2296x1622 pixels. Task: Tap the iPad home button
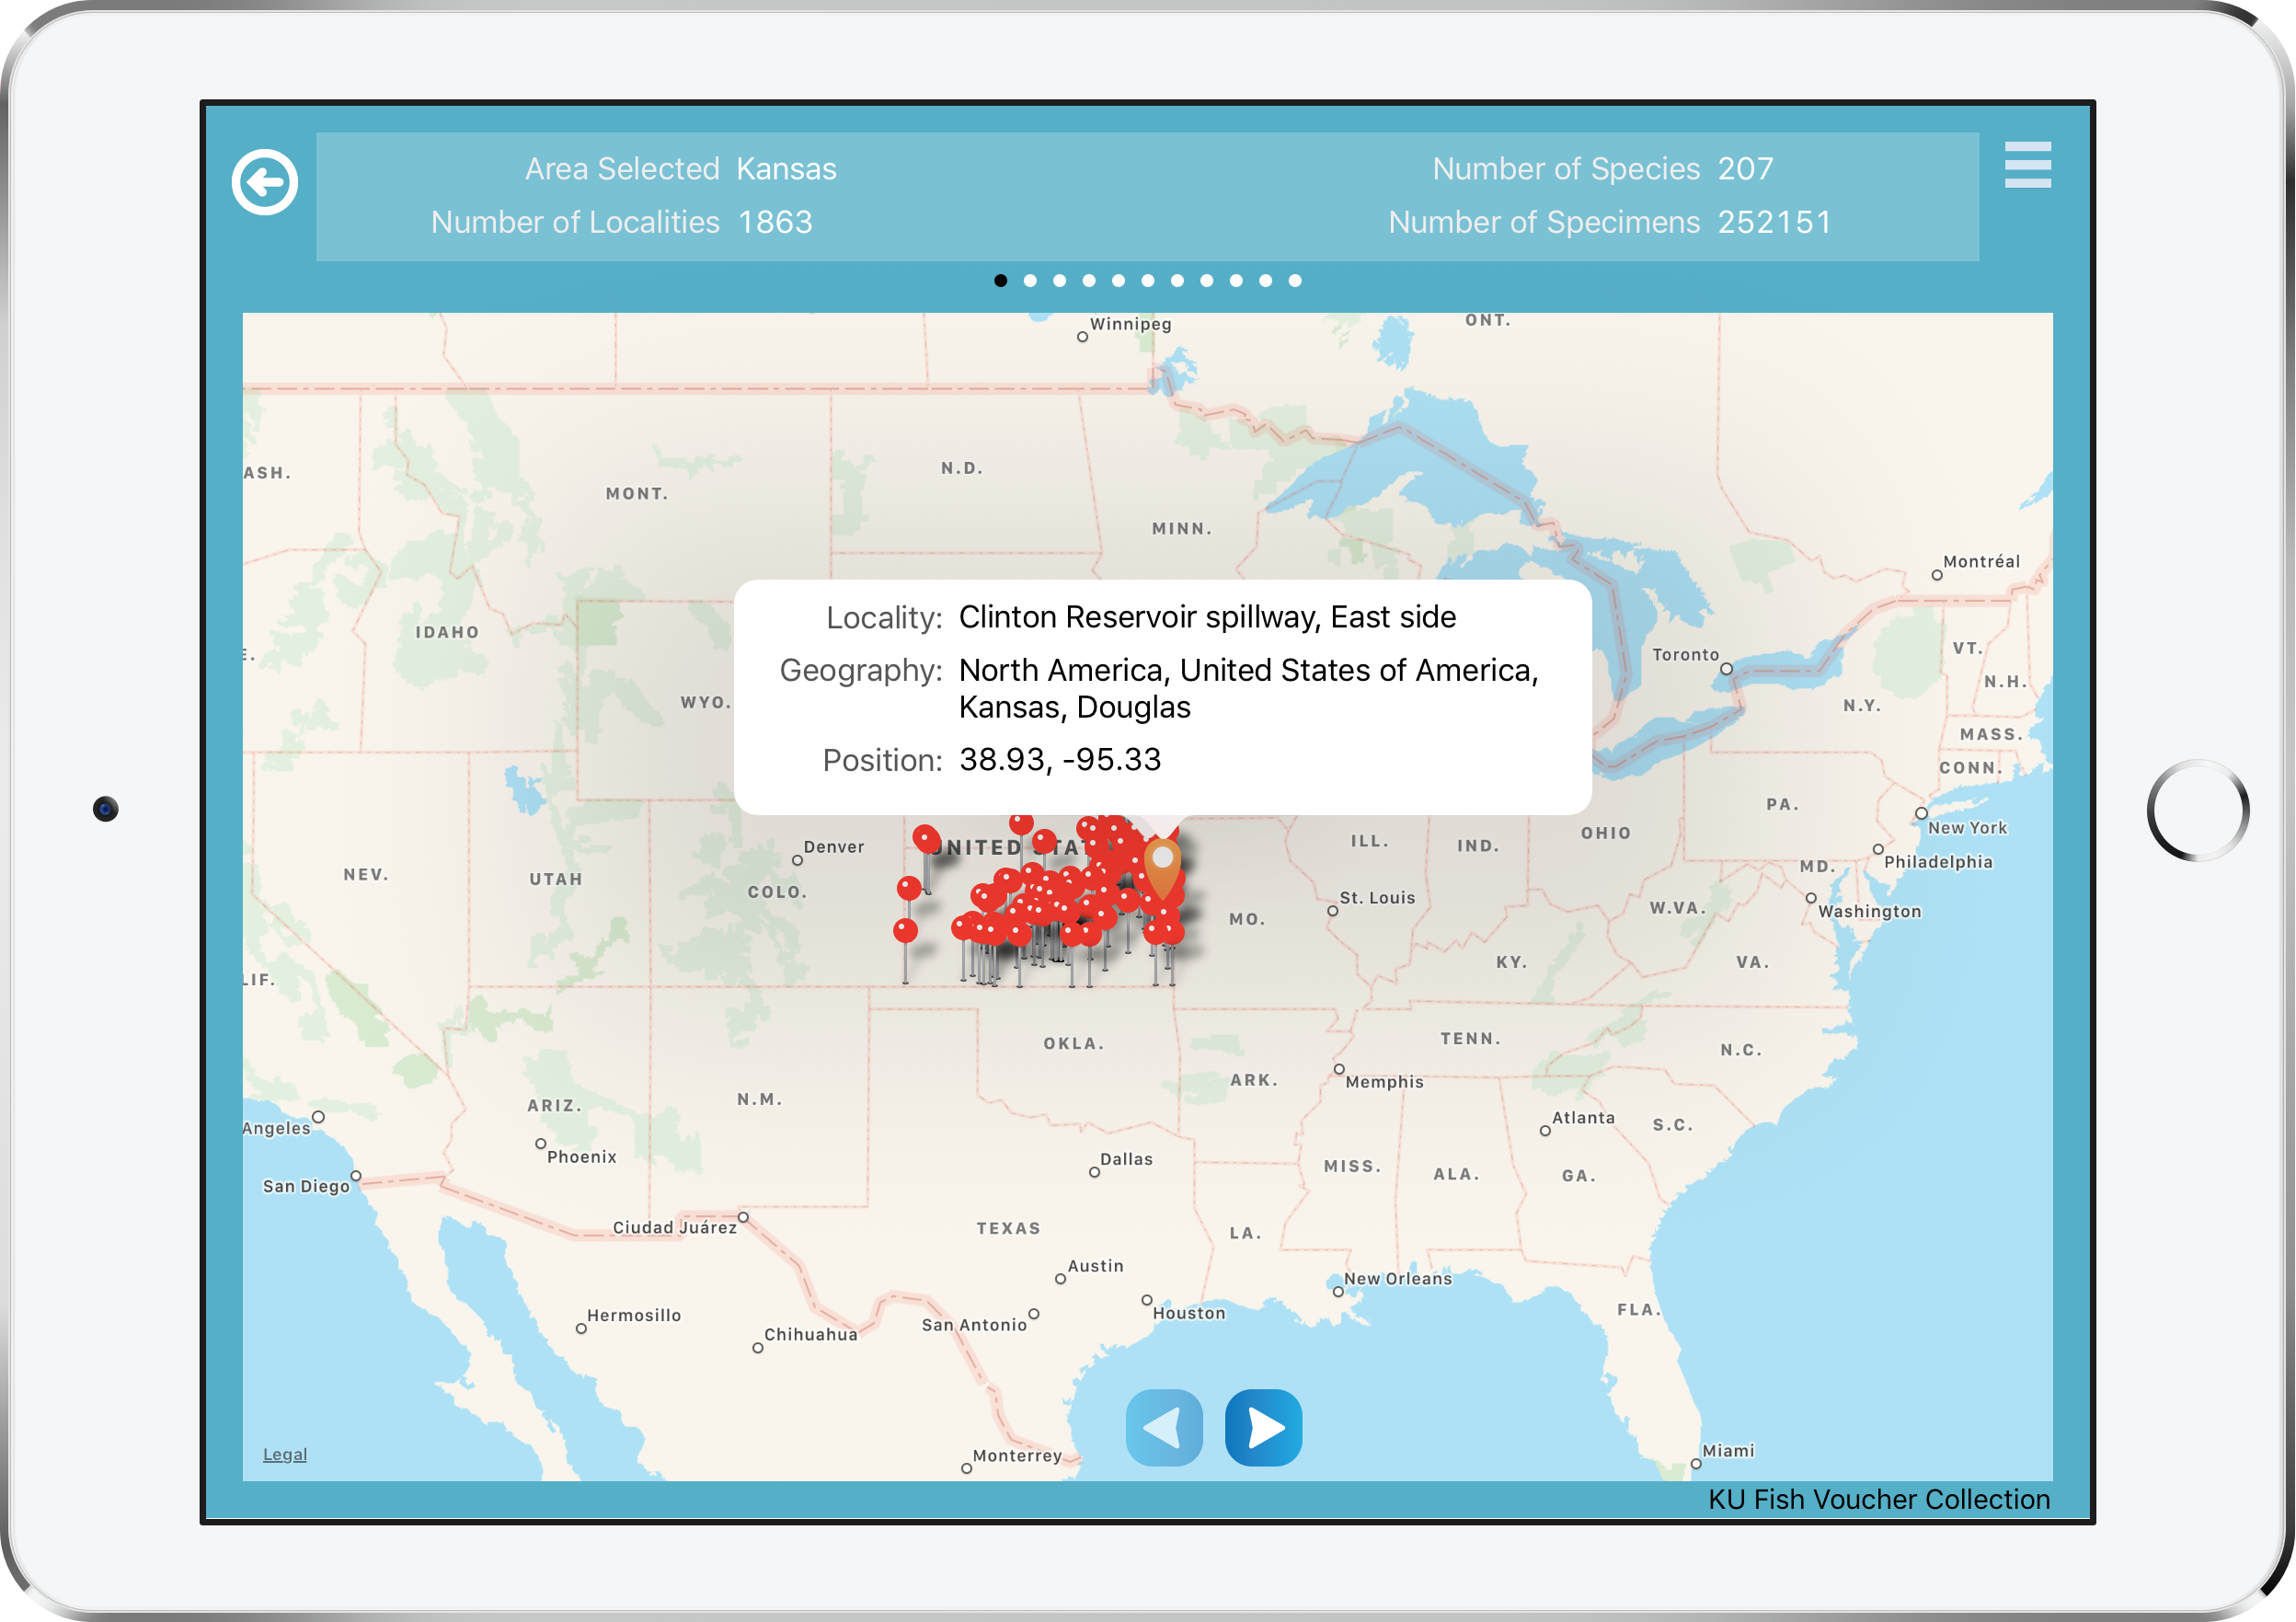point(2196,810)
